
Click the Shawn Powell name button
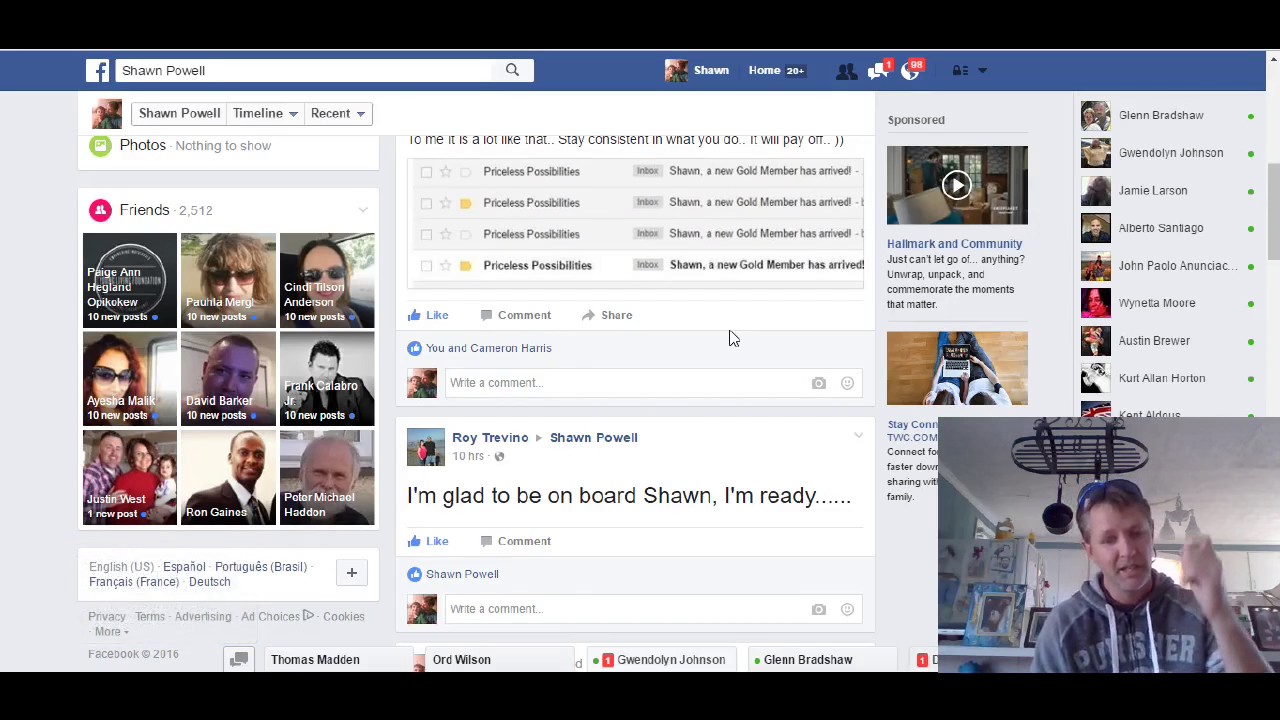[x=179, y=114]
